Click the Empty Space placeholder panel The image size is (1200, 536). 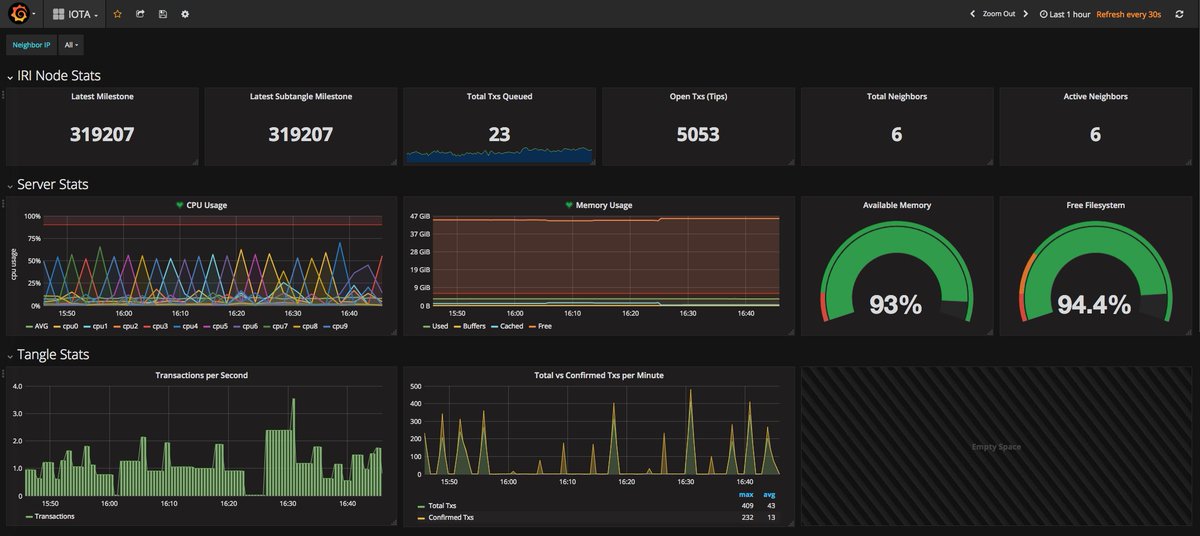pyautogui.click(x=996, y=446)
